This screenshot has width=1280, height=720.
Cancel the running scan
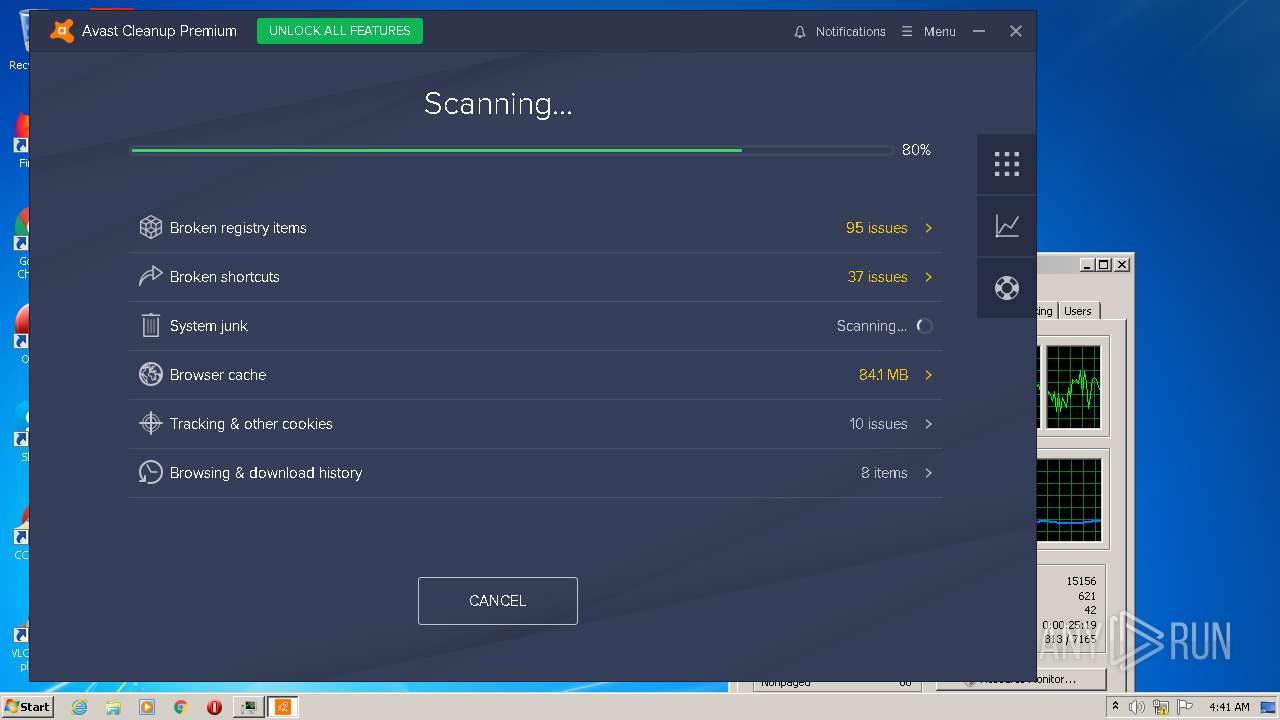point(498,601)
